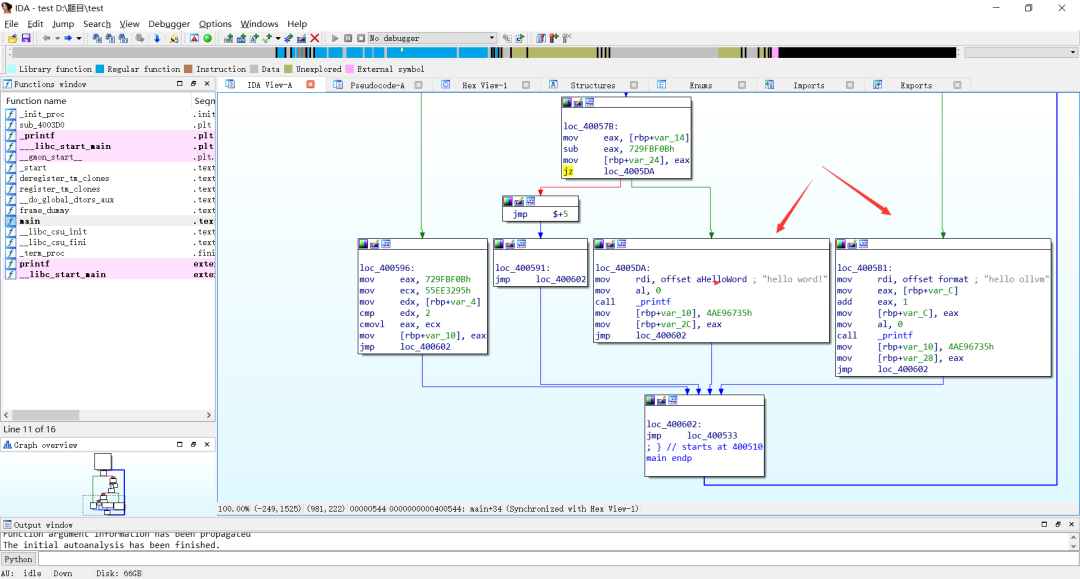Image resolution: width=1080 pixels, height=579 pixels.
Task: Close the IDA View-A tab
Action: pyautogui.click(x=310, y=85)
